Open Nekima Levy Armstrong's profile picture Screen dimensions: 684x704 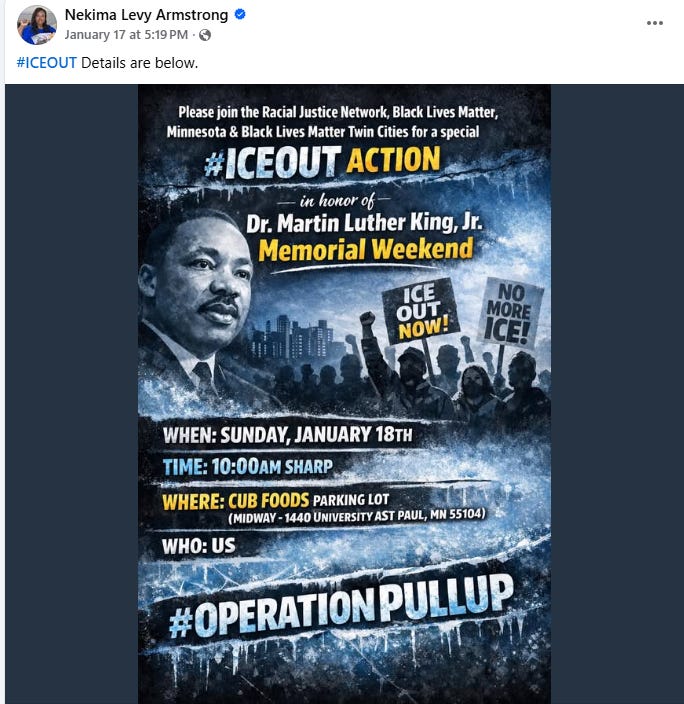[37, 25]
